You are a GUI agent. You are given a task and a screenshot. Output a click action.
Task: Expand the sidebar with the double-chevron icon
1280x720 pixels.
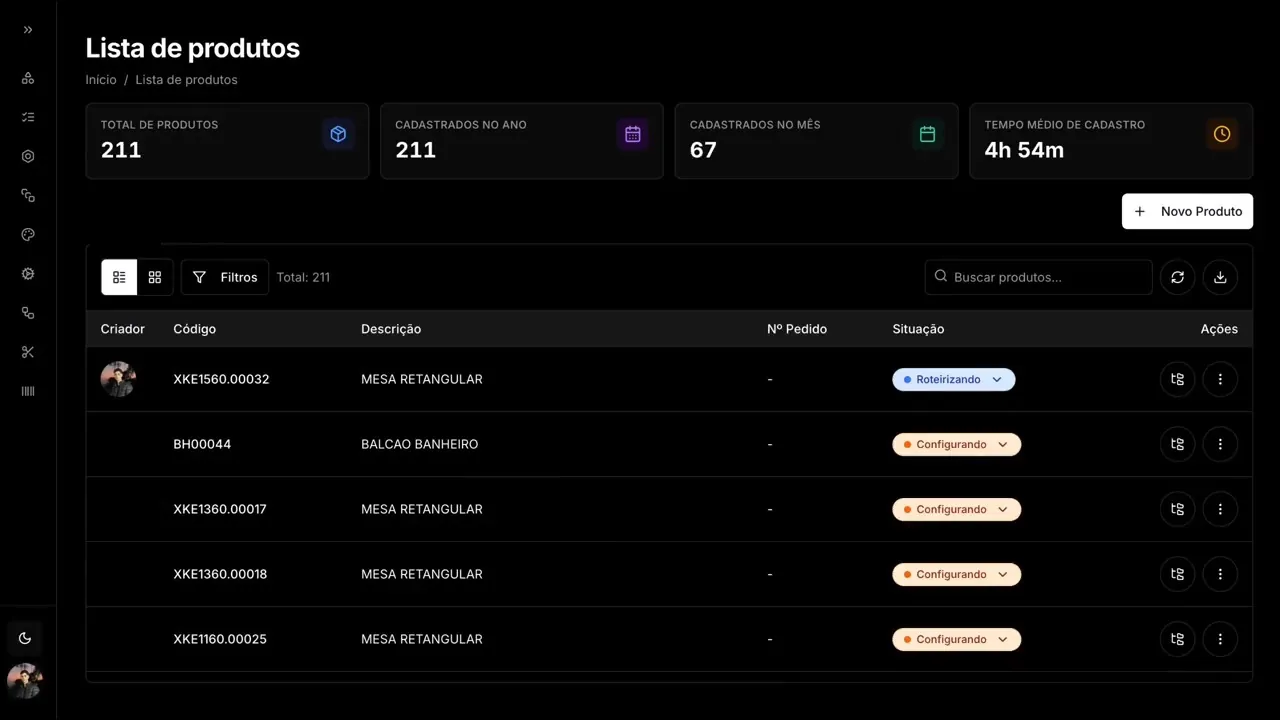pos(28,30)
